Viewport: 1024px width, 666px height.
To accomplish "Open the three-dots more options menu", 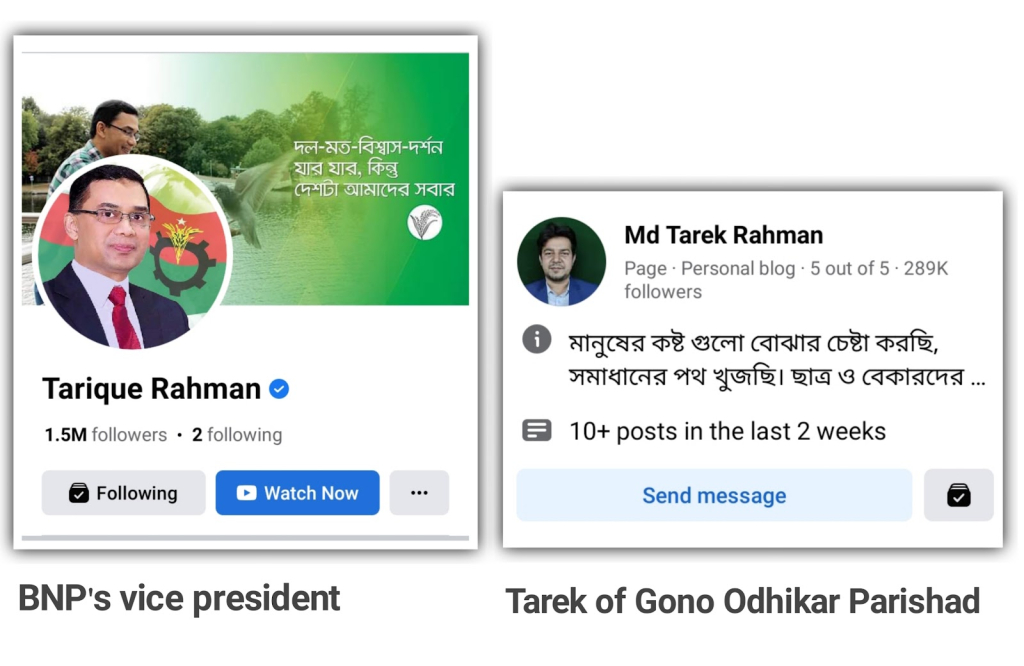I will (419, 493).
